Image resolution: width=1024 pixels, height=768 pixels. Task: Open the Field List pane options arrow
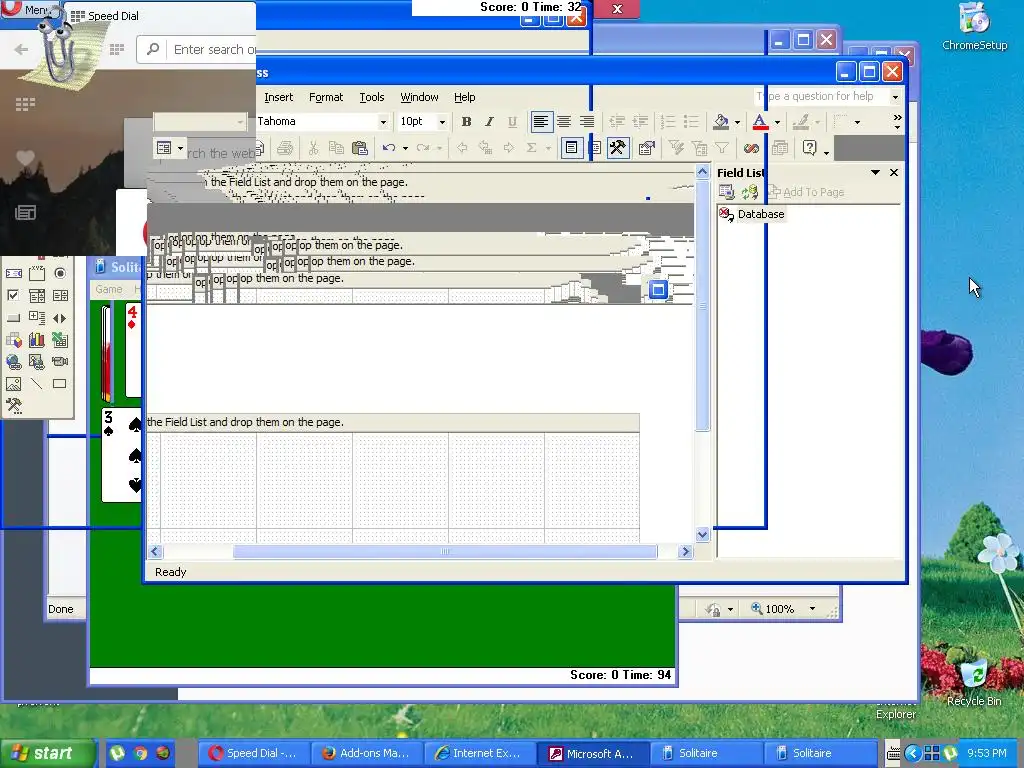point(875,172)
